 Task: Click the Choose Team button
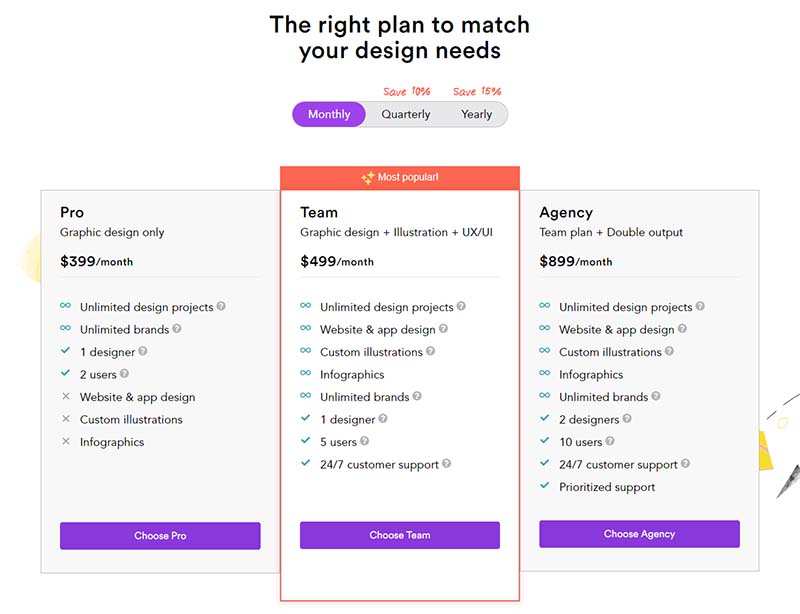point(400,535)
